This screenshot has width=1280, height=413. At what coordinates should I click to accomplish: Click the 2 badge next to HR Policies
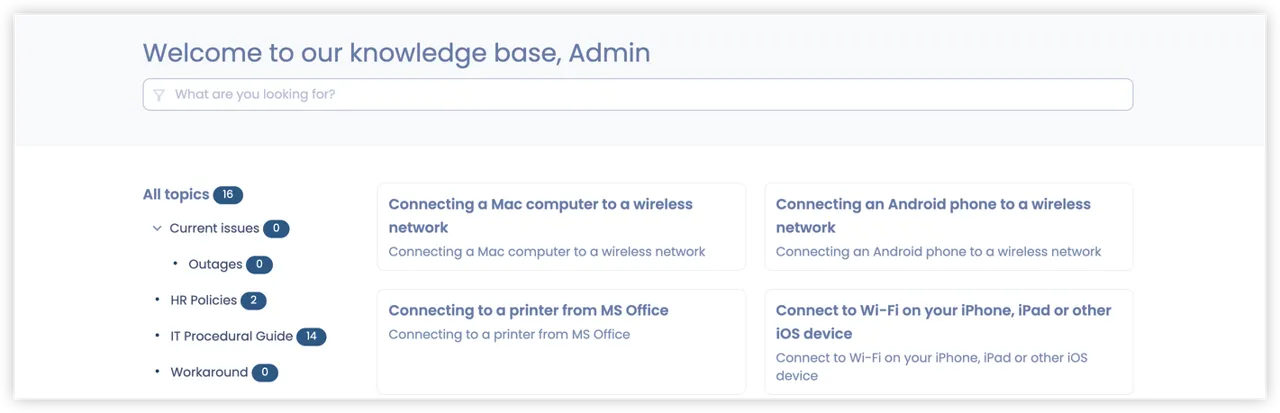[x=253, y=301]
